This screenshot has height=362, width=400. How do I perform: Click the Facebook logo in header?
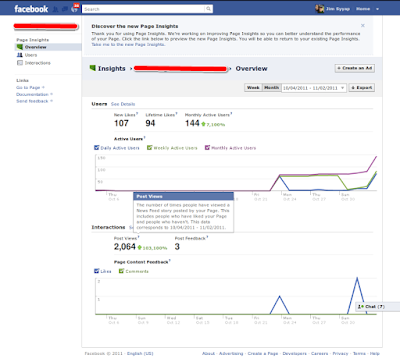click(31, 9)
